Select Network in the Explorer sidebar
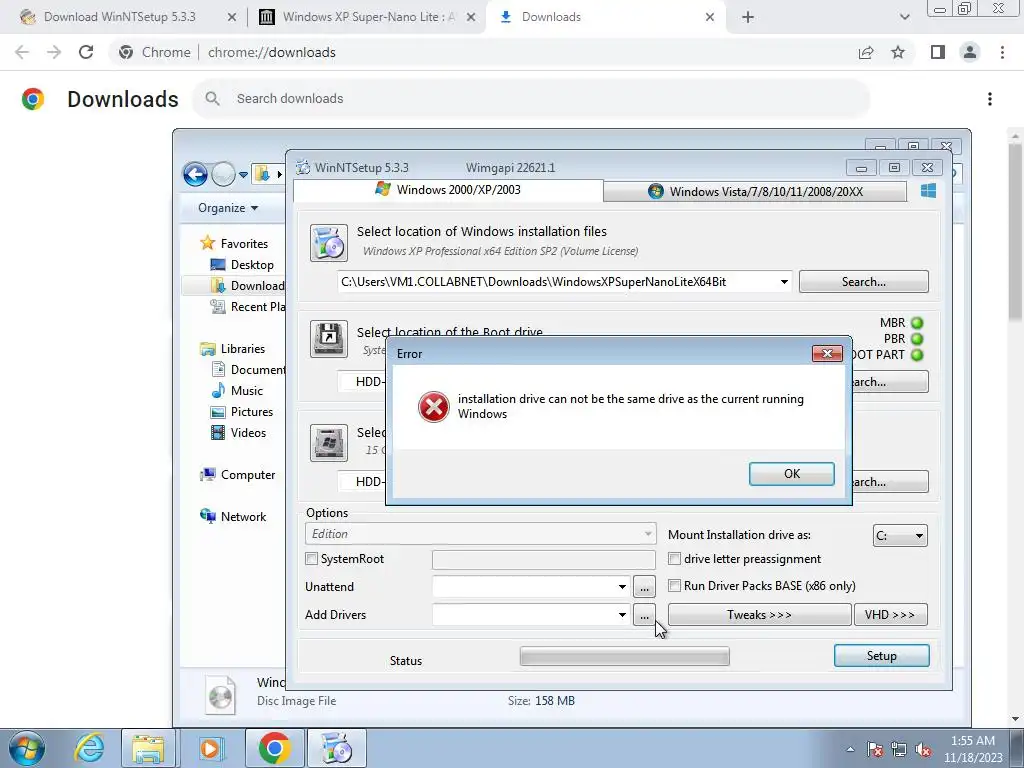The width and height of the screenshot is (1024, 768). point(243,517)
